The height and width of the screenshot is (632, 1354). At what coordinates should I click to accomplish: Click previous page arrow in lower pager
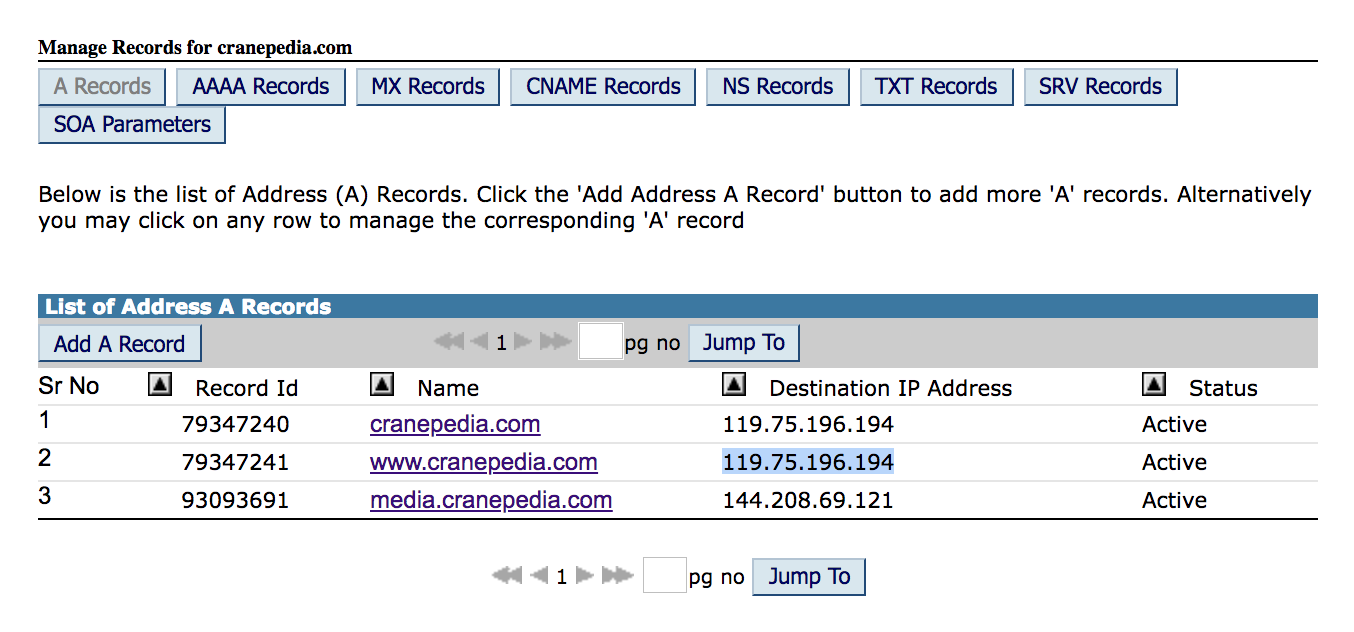pos(539,576)
